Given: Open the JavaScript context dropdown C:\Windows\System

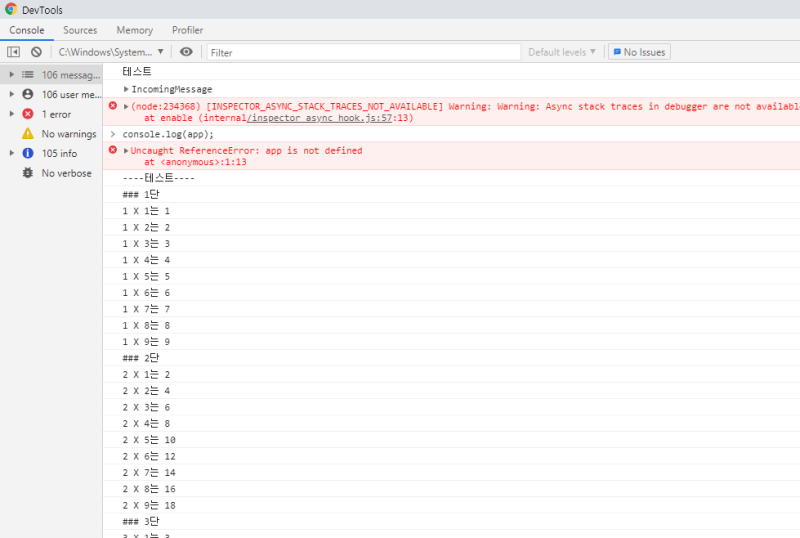Looking at the screenshot, I should coord(110,52).
